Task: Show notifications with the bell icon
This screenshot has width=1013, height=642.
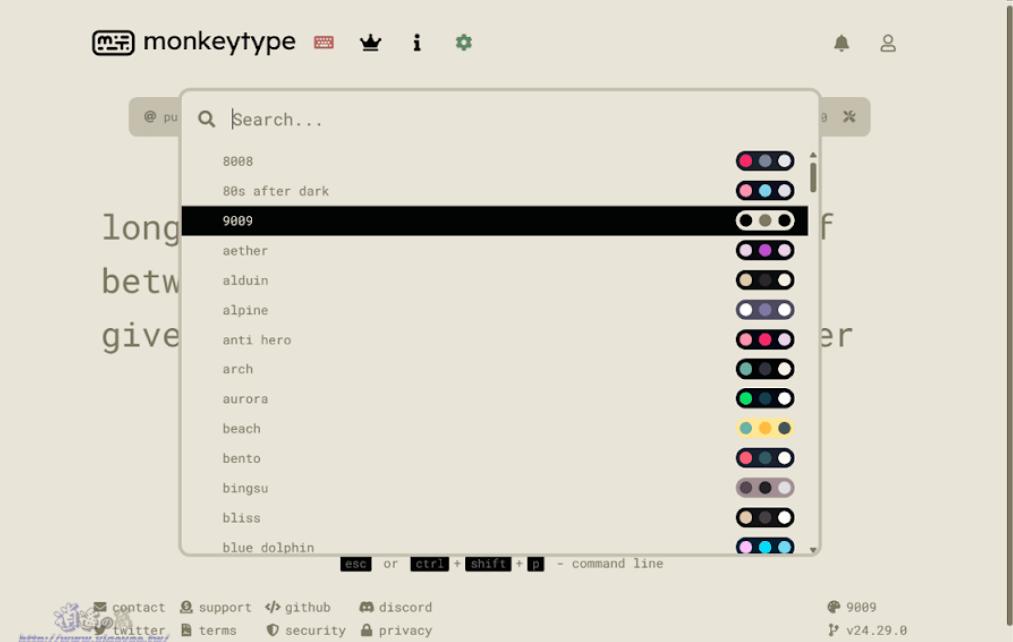Action: pos(841,43)
